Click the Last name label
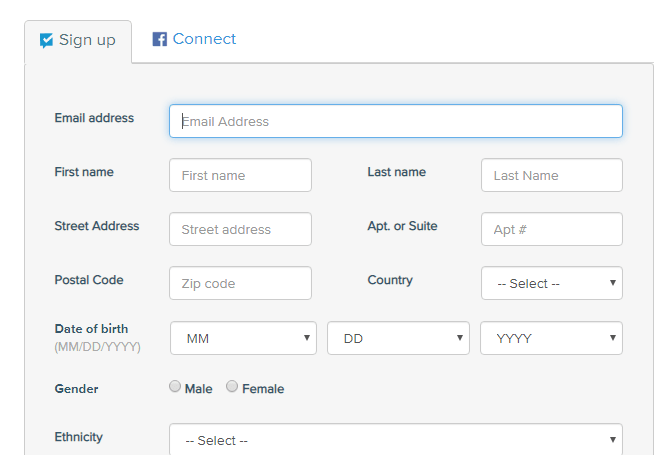 397,172
